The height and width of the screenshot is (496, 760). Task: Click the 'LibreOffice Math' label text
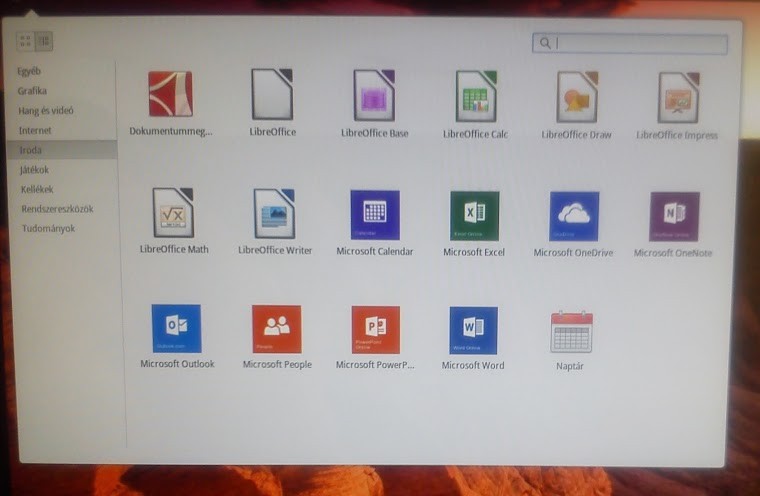[x=174, y=249]
